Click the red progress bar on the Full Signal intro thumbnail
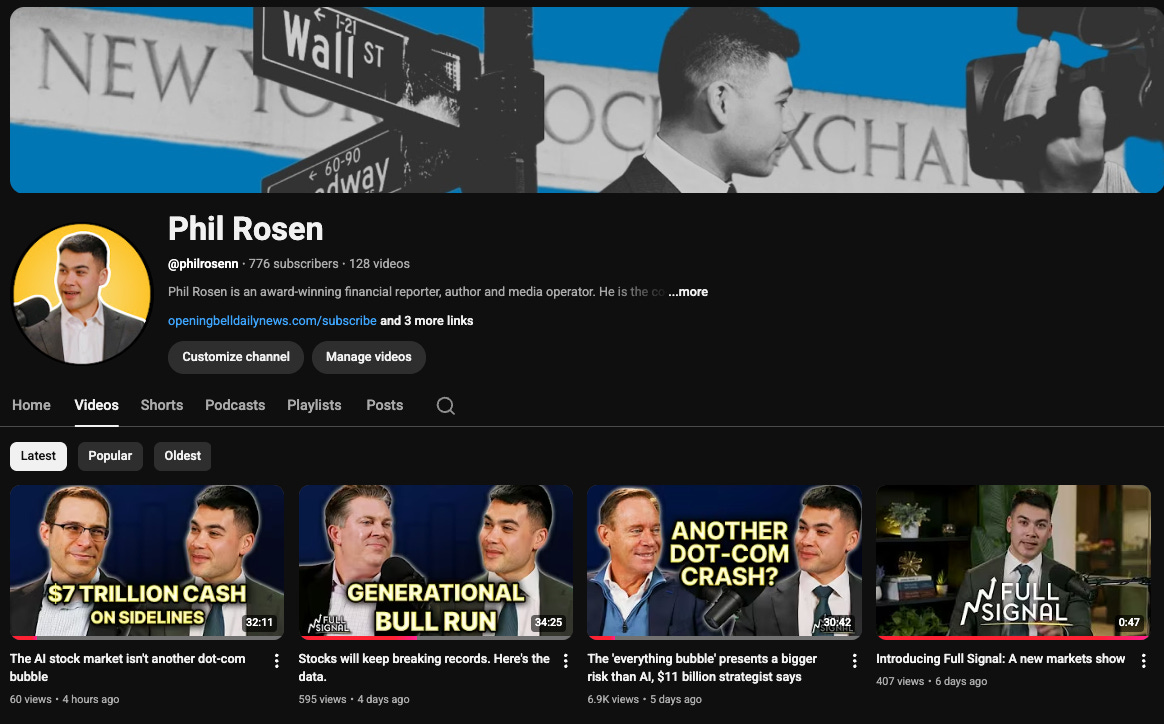Screen dimensions: 1164x724 (1013, 637)
